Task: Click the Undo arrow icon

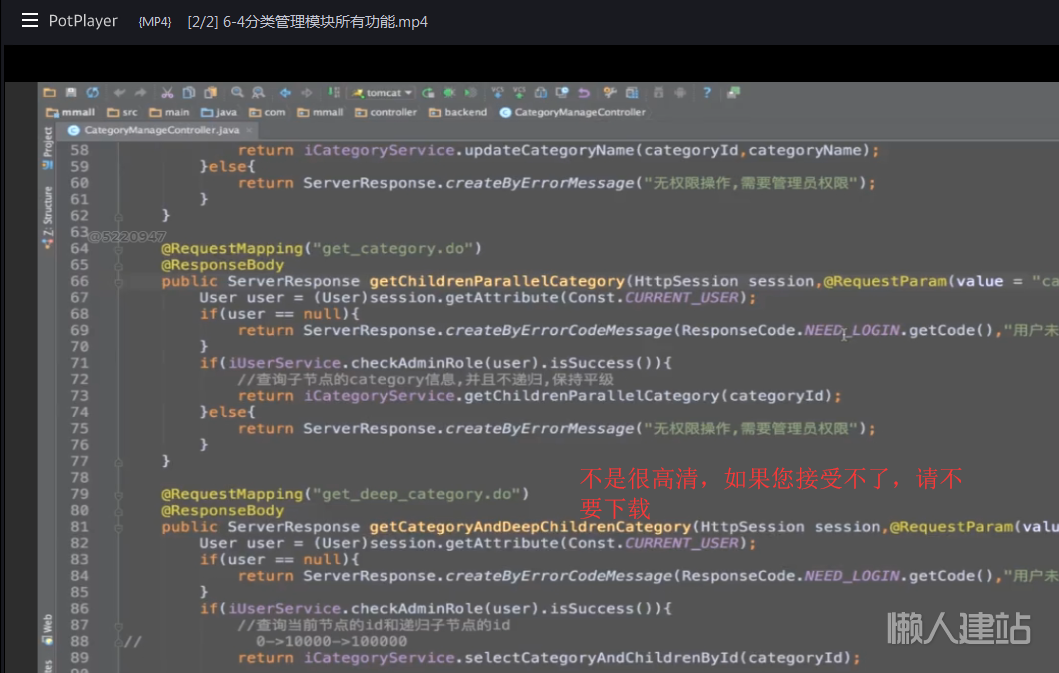Action: pos(120,93)
